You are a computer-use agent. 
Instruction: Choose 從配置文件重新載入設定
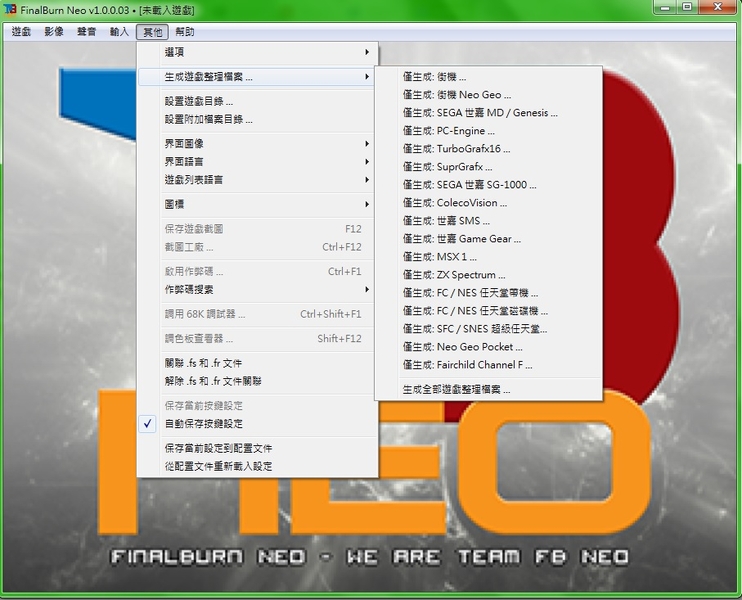pyautogui.click(x=258, y=466)
